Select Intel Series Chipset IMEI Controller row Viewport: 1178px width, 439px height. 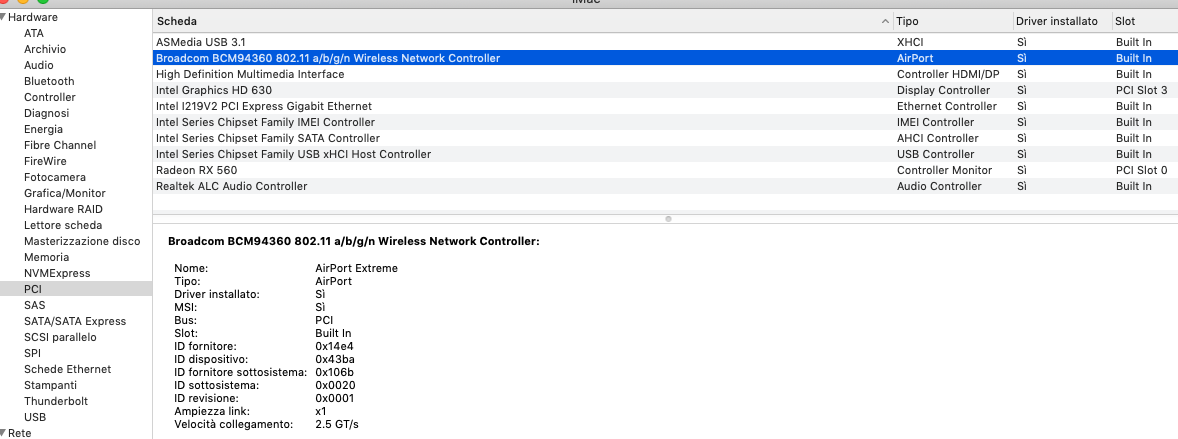pyautogui.click(x=665, y=122)
